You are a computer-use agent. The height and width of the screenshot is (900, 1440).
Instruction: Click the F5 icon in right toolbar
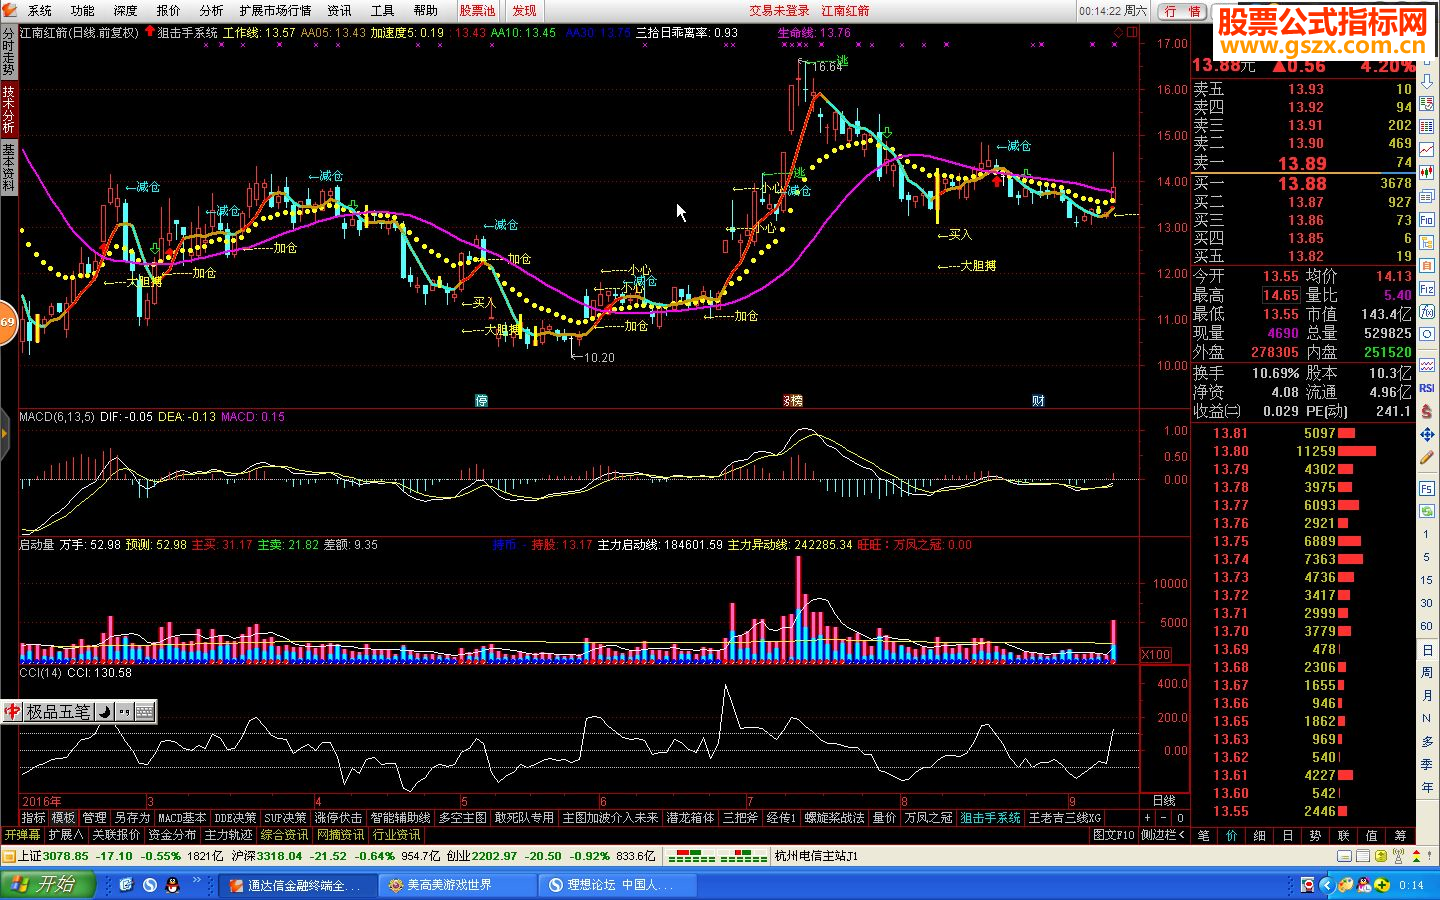click(1427, 488)
